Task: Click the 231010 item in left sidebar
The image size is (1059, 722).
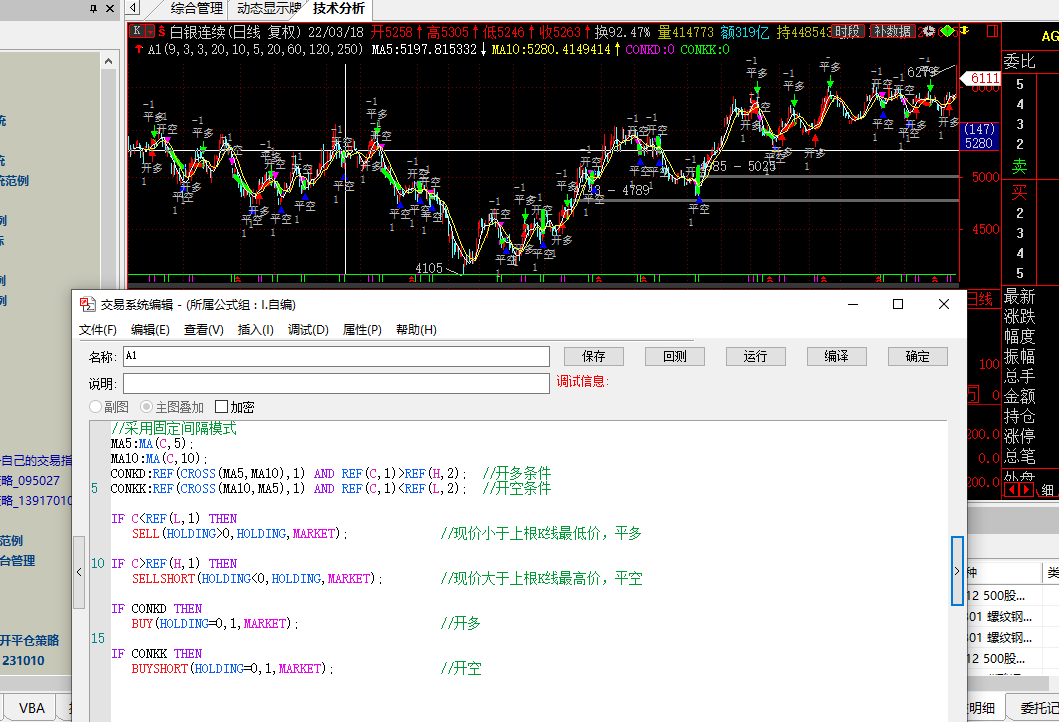Action: click(x=22, y=661)
